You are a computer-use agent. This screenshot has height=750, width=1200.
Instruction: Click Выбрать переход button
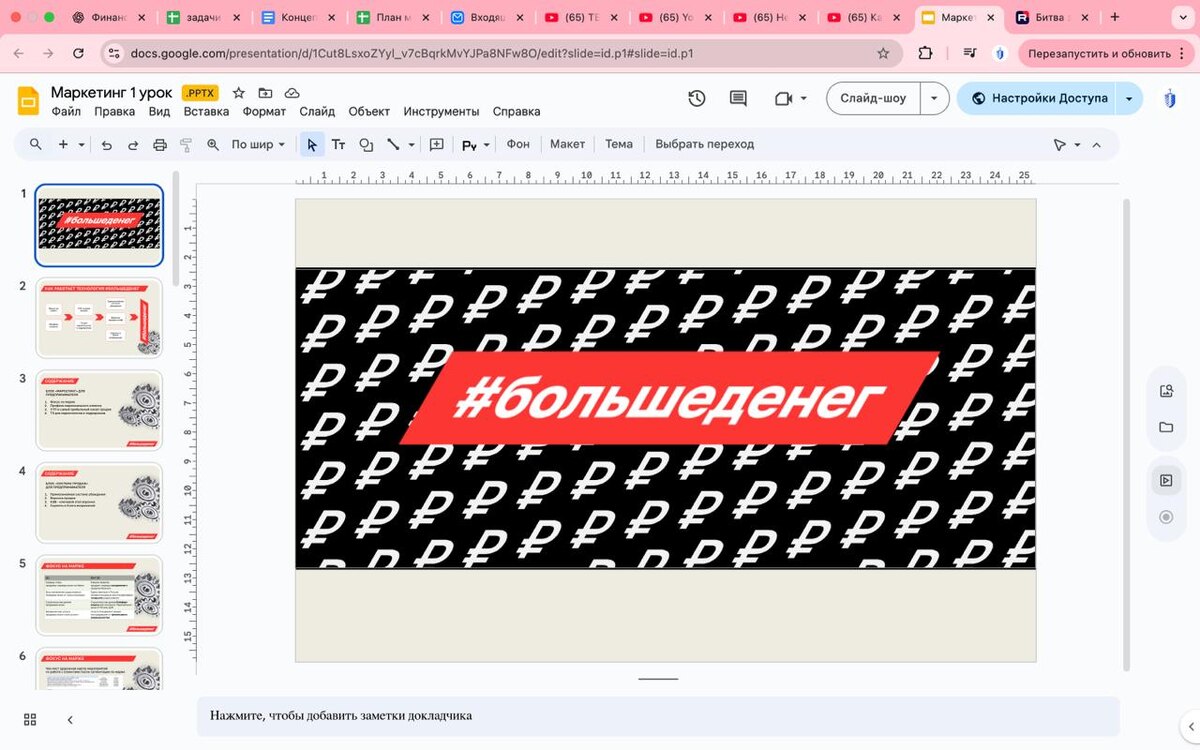[705, 144]
